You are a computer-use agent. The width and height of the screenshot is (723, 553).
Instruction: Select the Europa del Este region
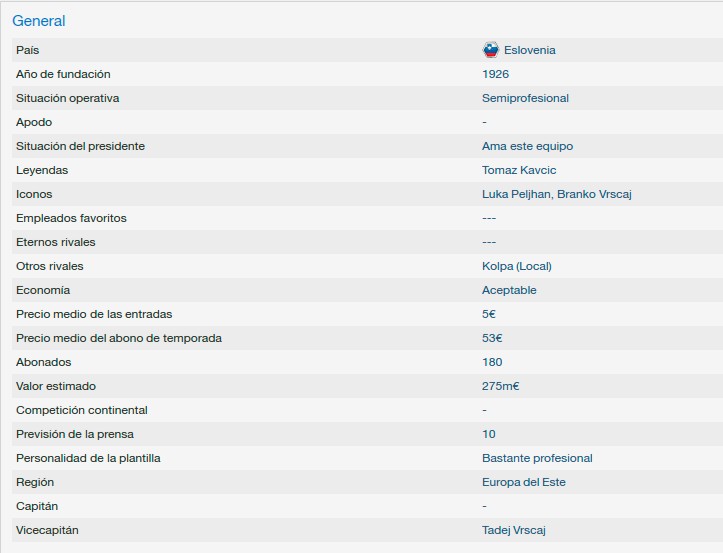click(523, 482)
